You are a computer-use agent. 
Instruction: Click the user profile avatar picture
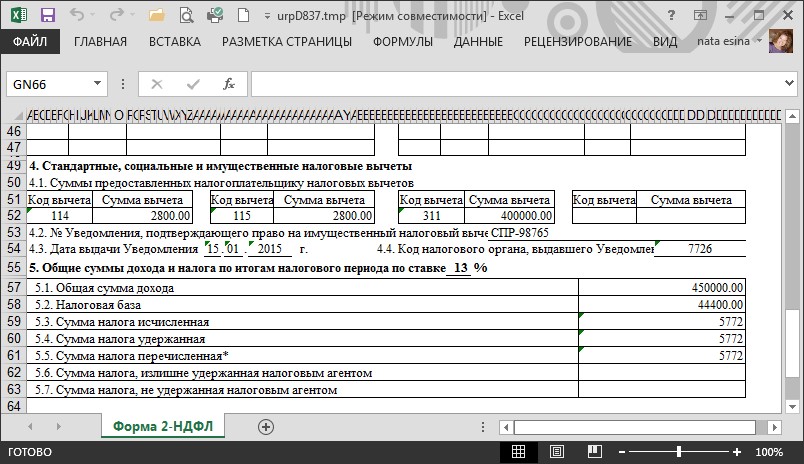click(780, 42)
